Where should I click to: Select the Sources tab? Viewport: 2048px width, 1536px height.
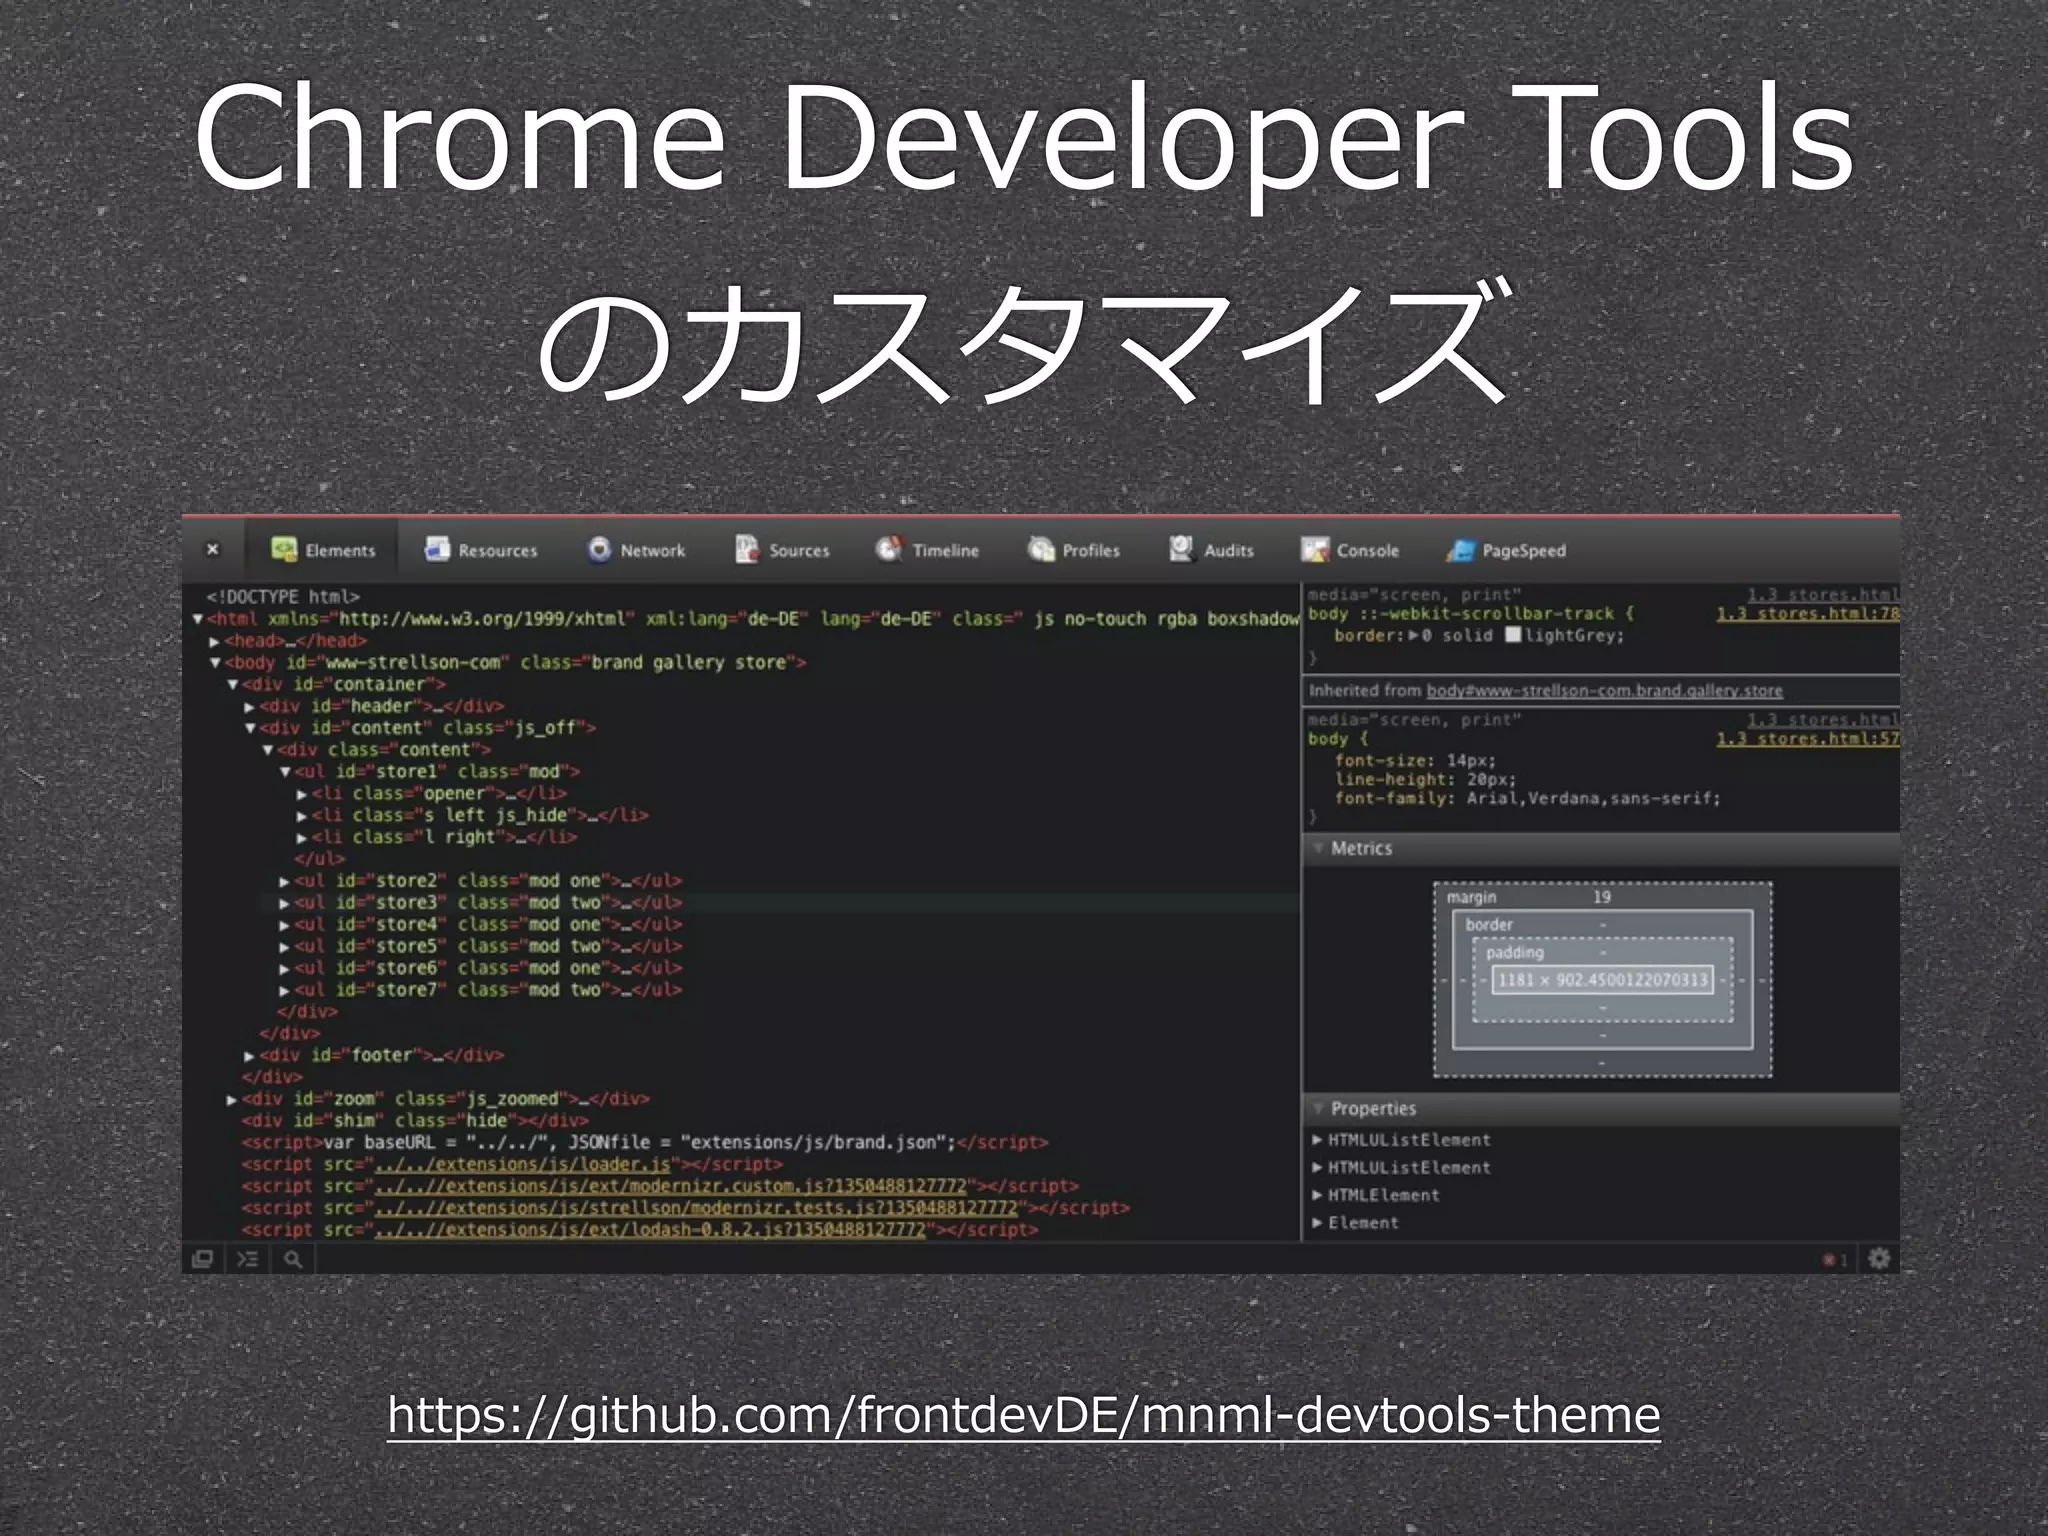(x=782, y=550)
